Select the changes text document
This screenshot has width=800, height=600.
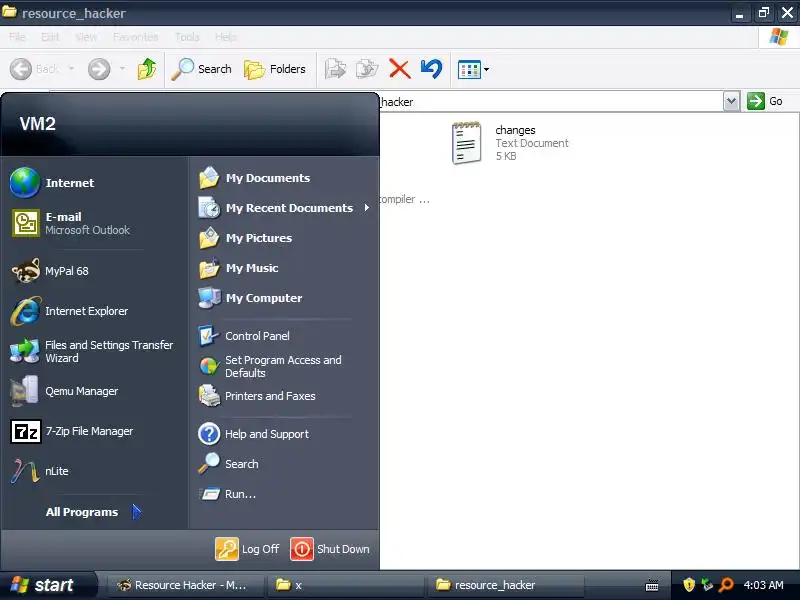(509, 143)
